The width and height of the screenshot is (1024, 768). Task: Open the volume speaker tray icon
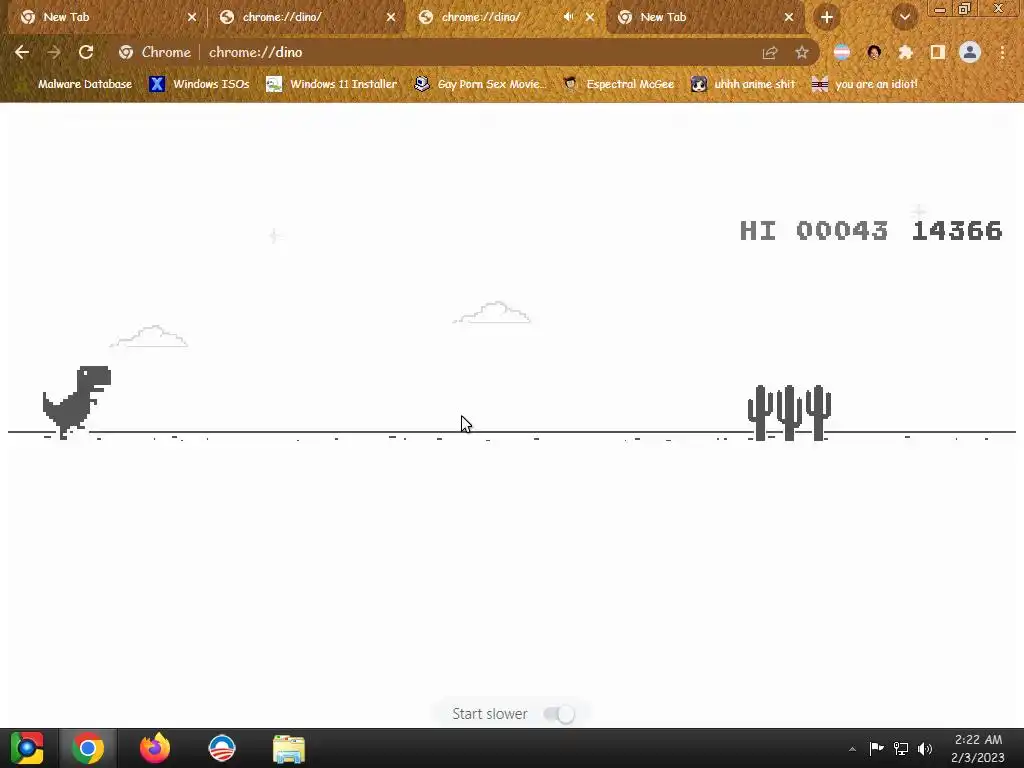925,748
